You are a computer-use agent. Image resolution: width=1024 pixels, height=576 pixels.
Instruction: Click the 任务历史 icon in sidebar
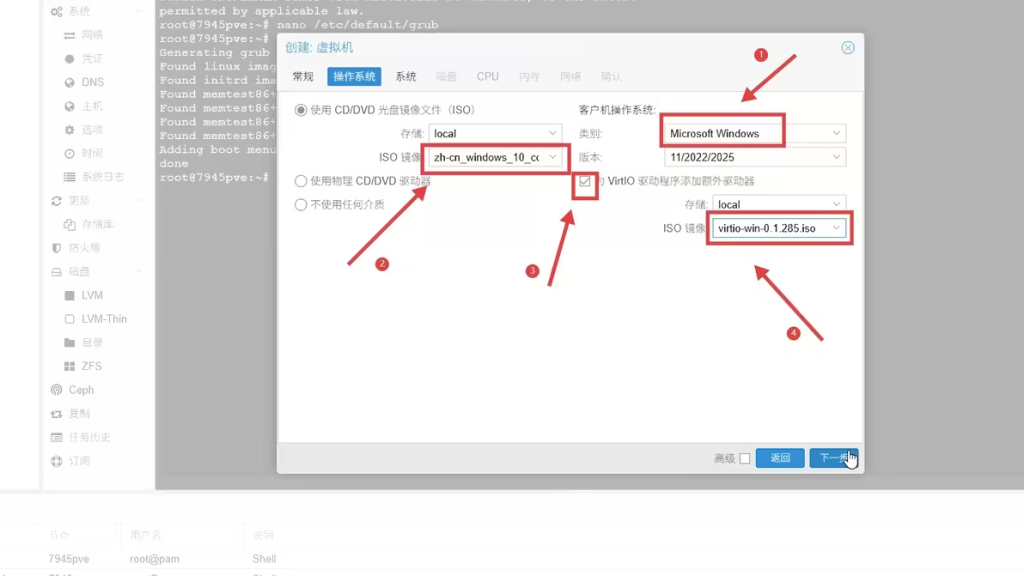[x=57, y=437]
